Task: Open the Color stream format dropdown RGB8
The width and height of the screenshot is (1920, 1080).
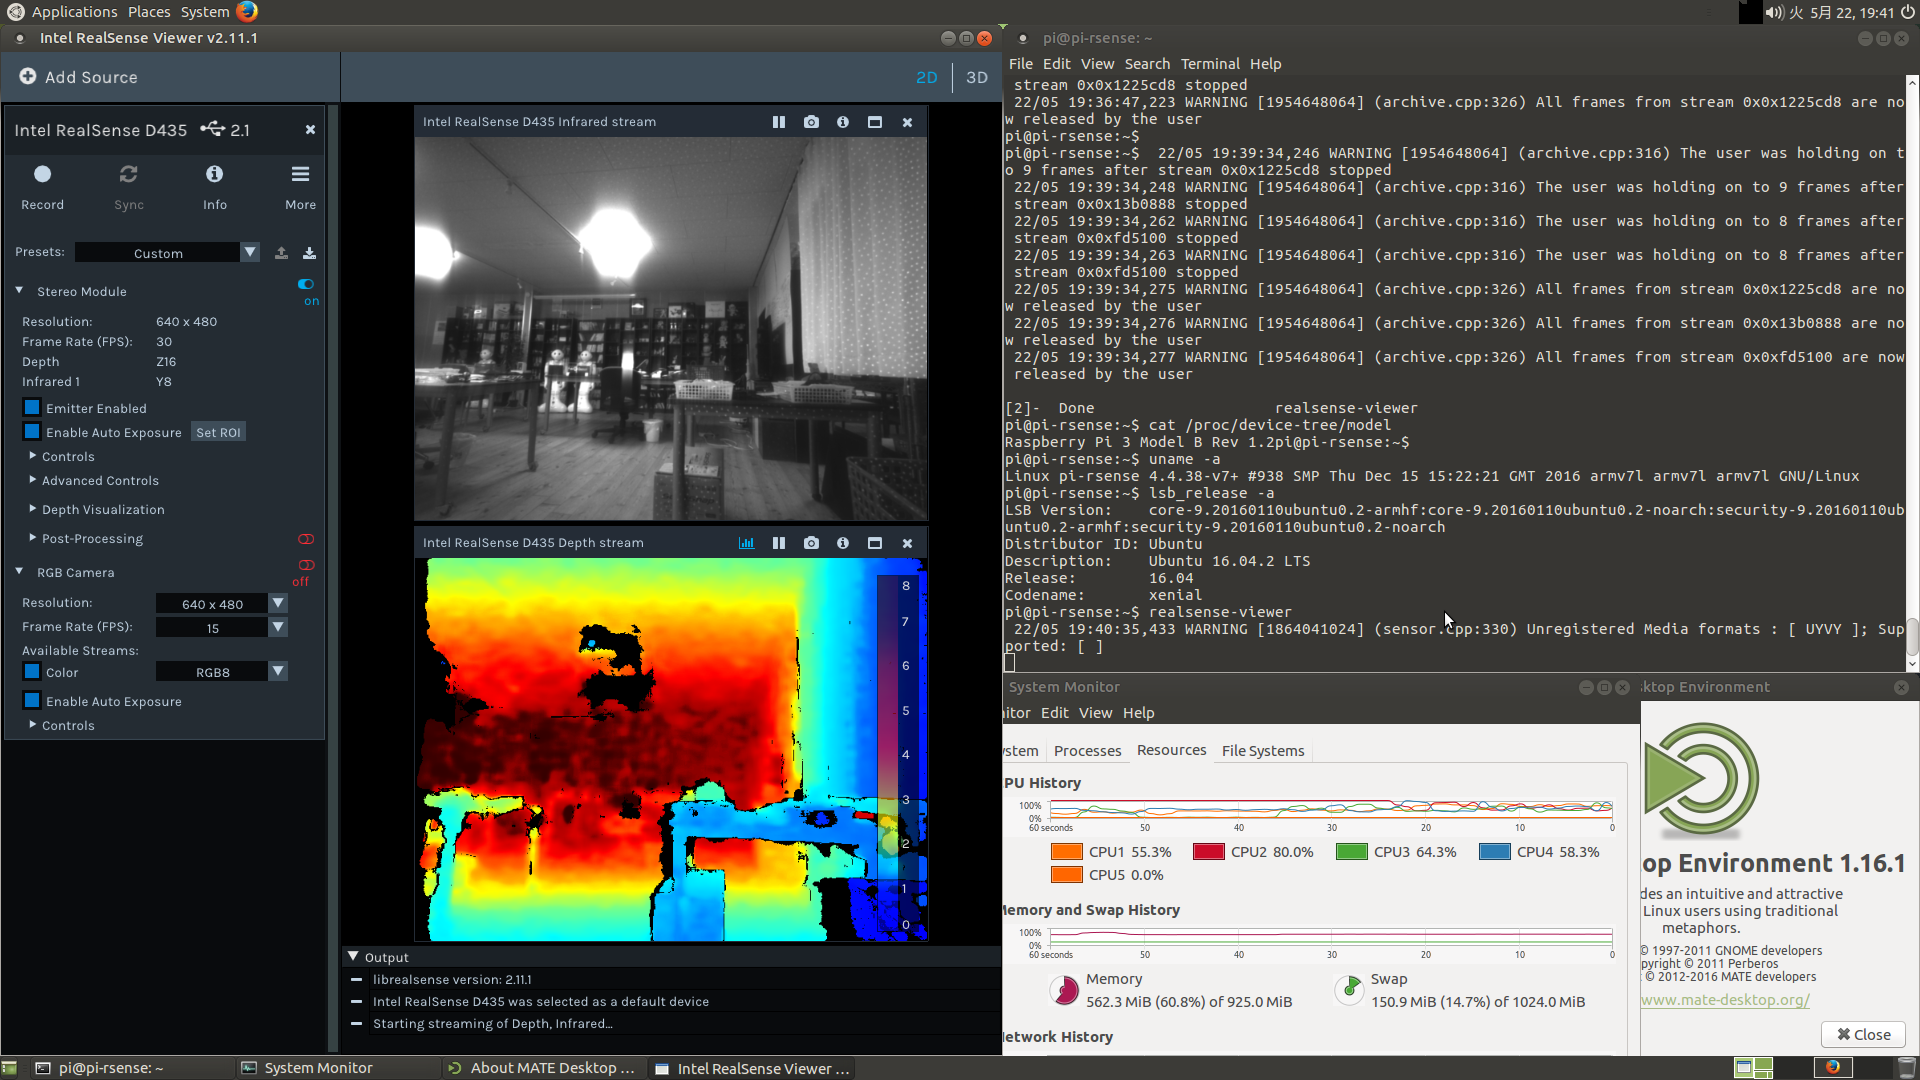Action: pos(277,671)
